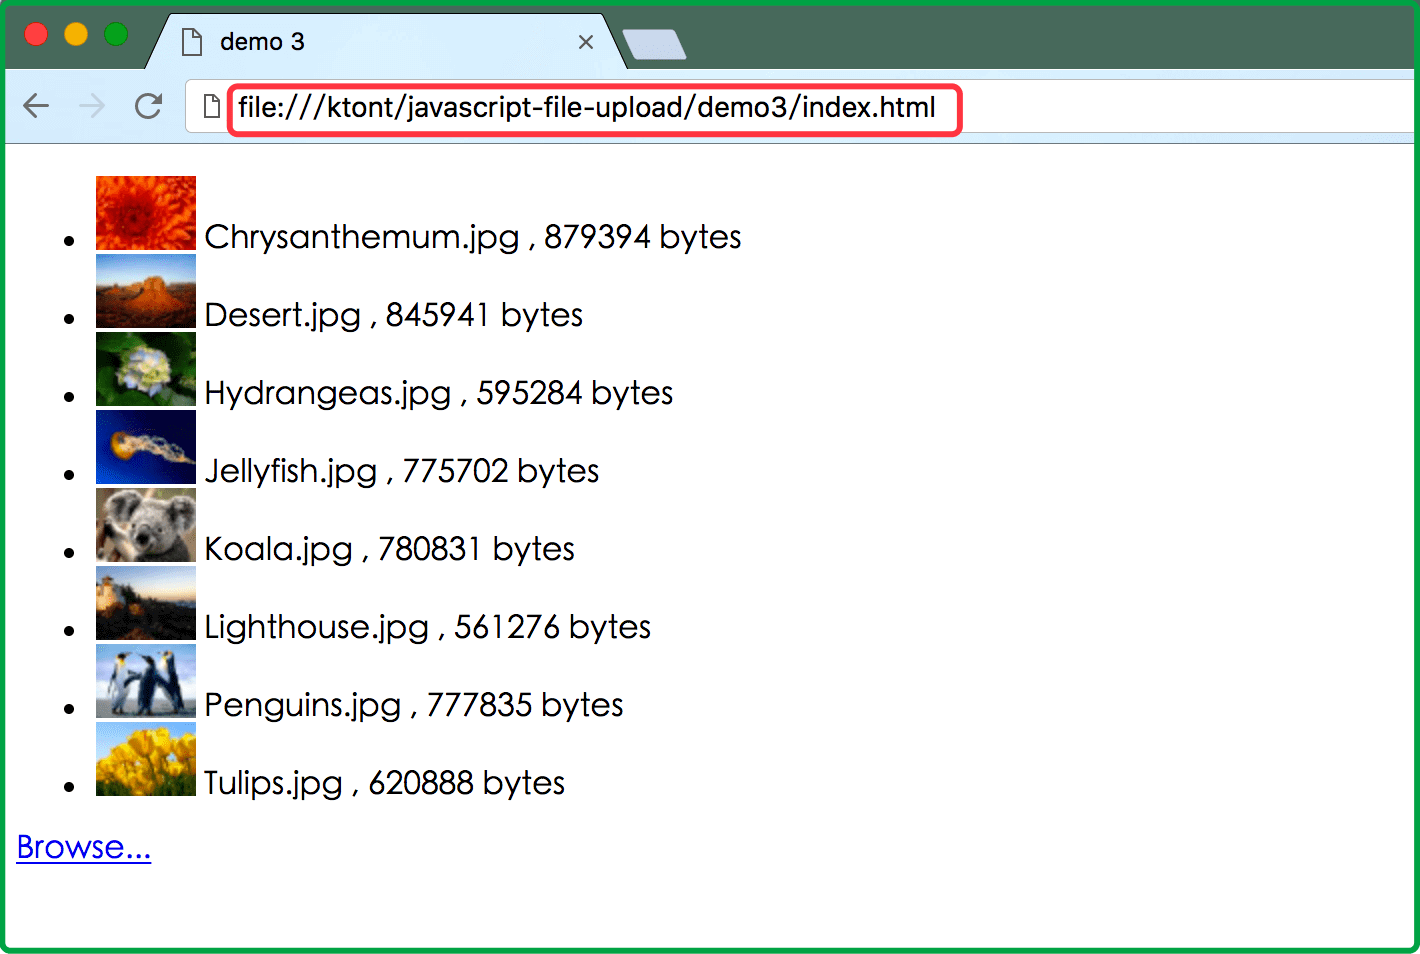Click the Jellyfish thumbnail image
The image size is (1420, 954).
tap(146, 447)
